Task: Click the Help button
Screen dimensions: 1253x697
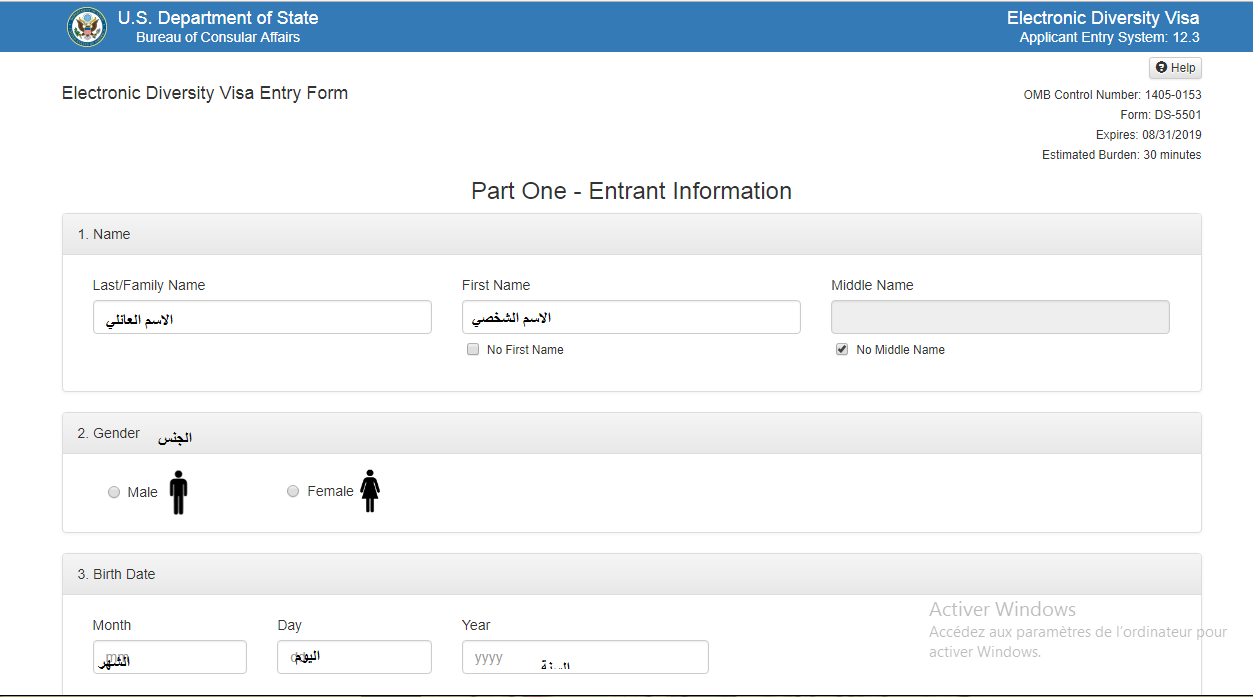Action: (x=1175, y=68)
